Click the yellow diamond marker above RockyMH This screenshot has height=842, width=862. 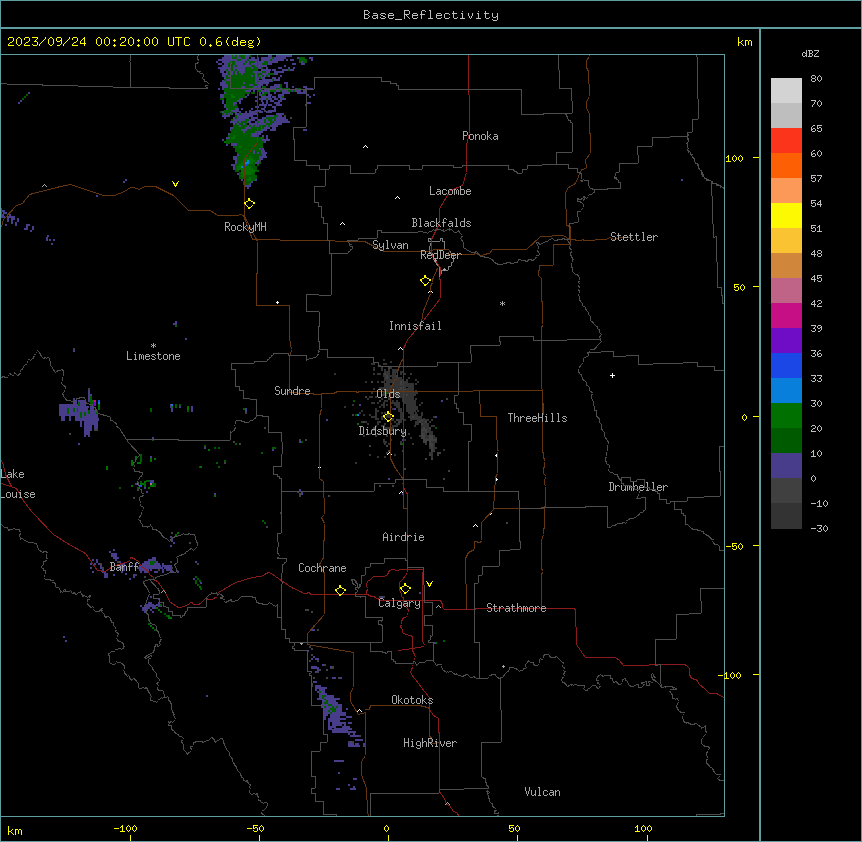tap(250, 204)
